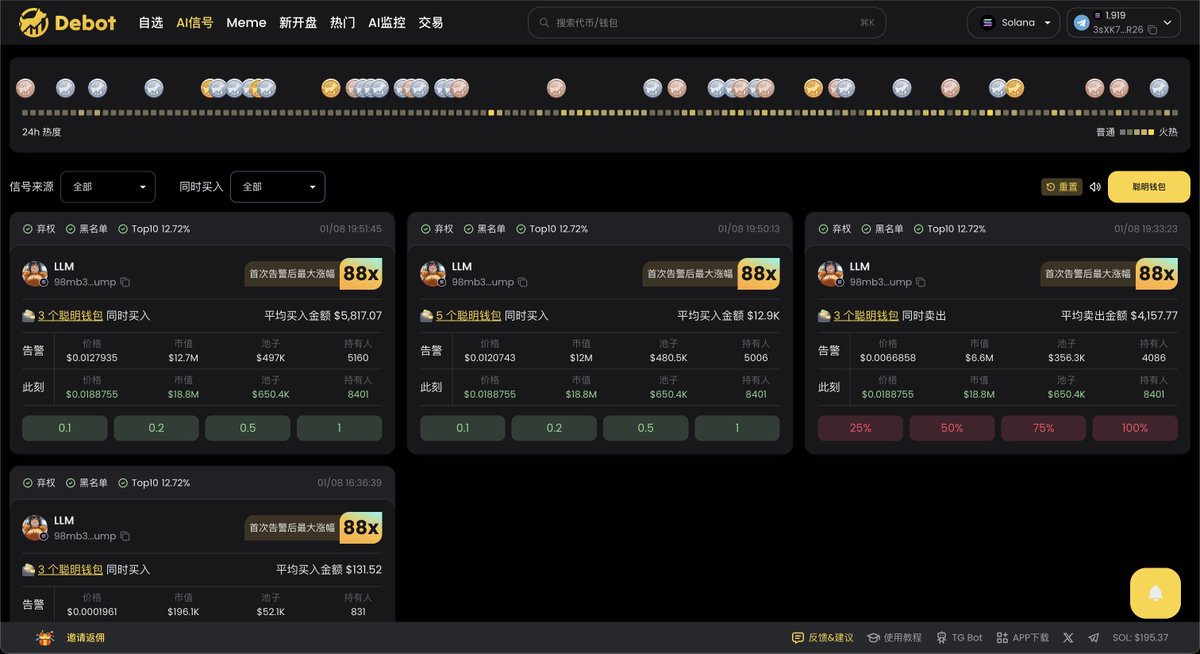
Task: Copy LLM address in the 19:50:13 card
Action: click(x=523, y=282)
